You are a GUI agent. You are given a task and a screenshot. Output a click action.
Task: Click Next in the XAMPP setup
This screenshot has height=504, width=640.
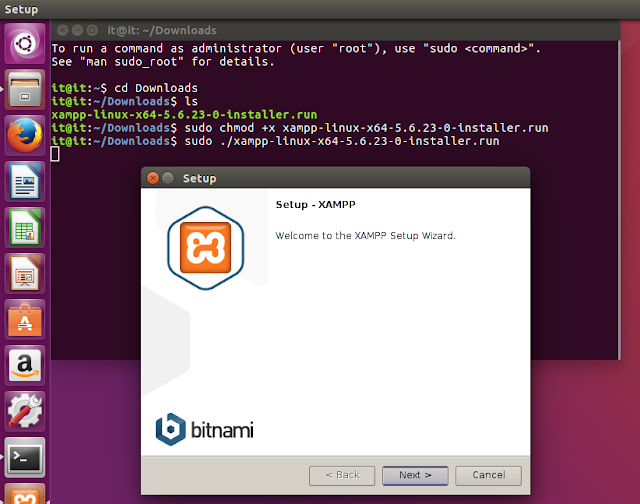(x=415, y=475)
